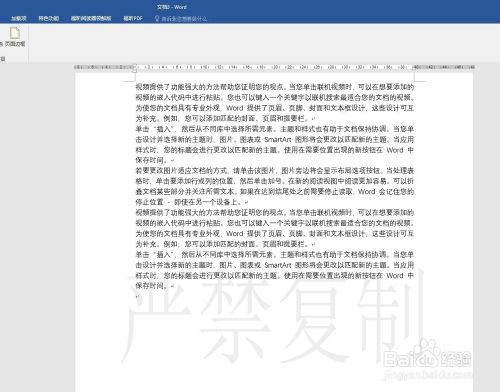Open the 加载项 ribbon tab

coord(19,18)
